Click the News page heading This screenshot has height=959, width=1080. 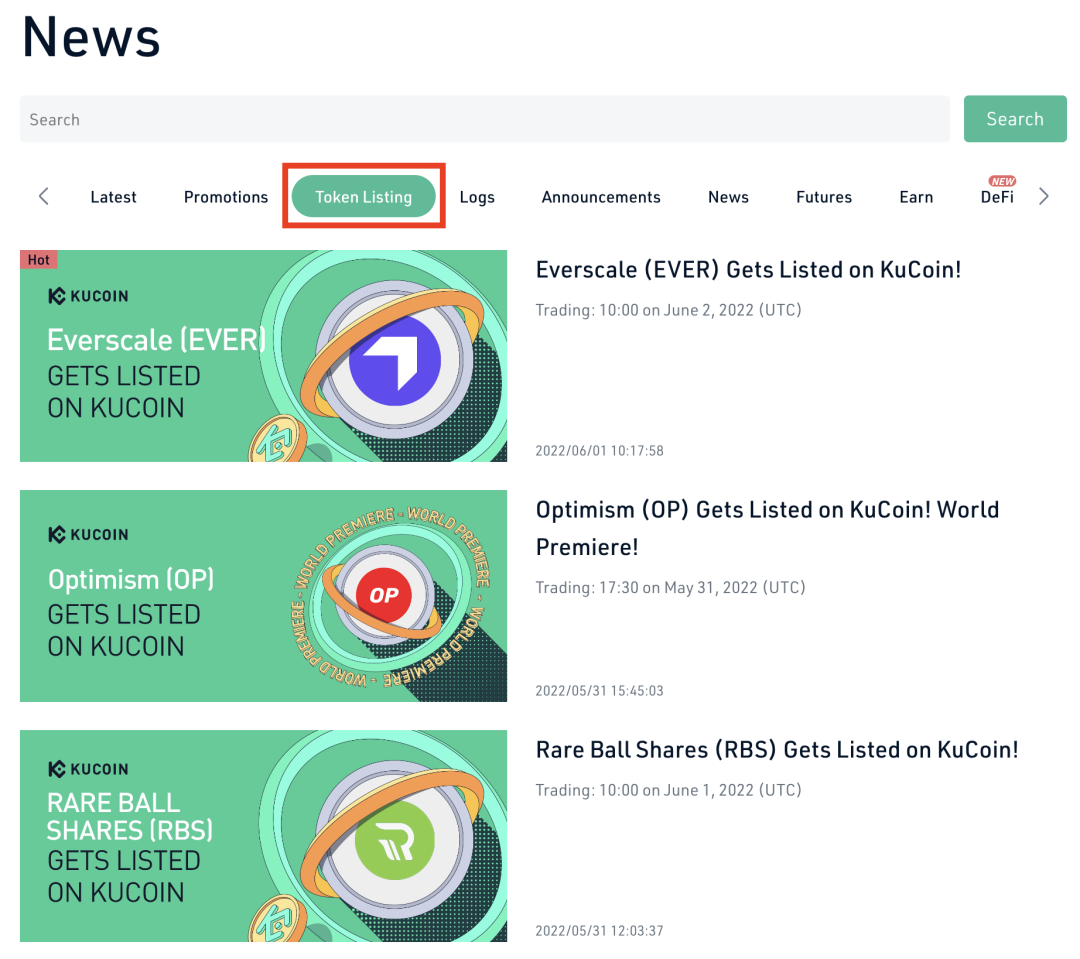coord(91,37)
